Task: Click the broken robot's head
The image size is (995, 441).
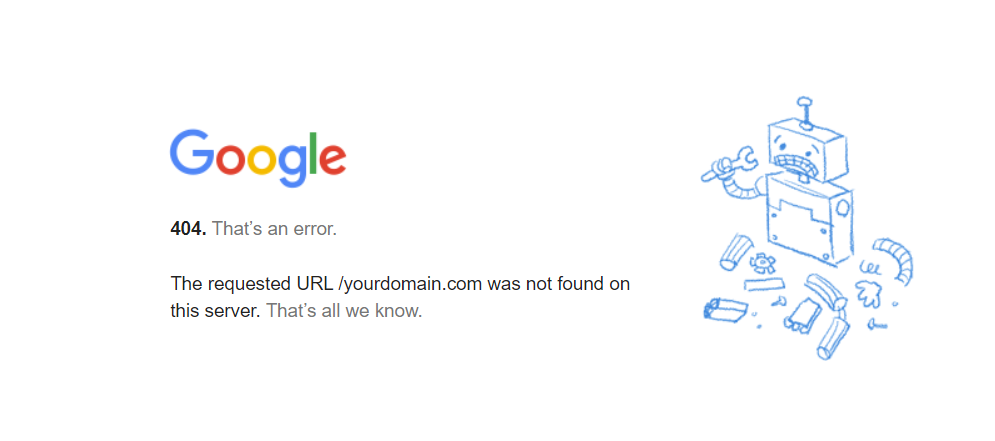Action: point(807,151)
